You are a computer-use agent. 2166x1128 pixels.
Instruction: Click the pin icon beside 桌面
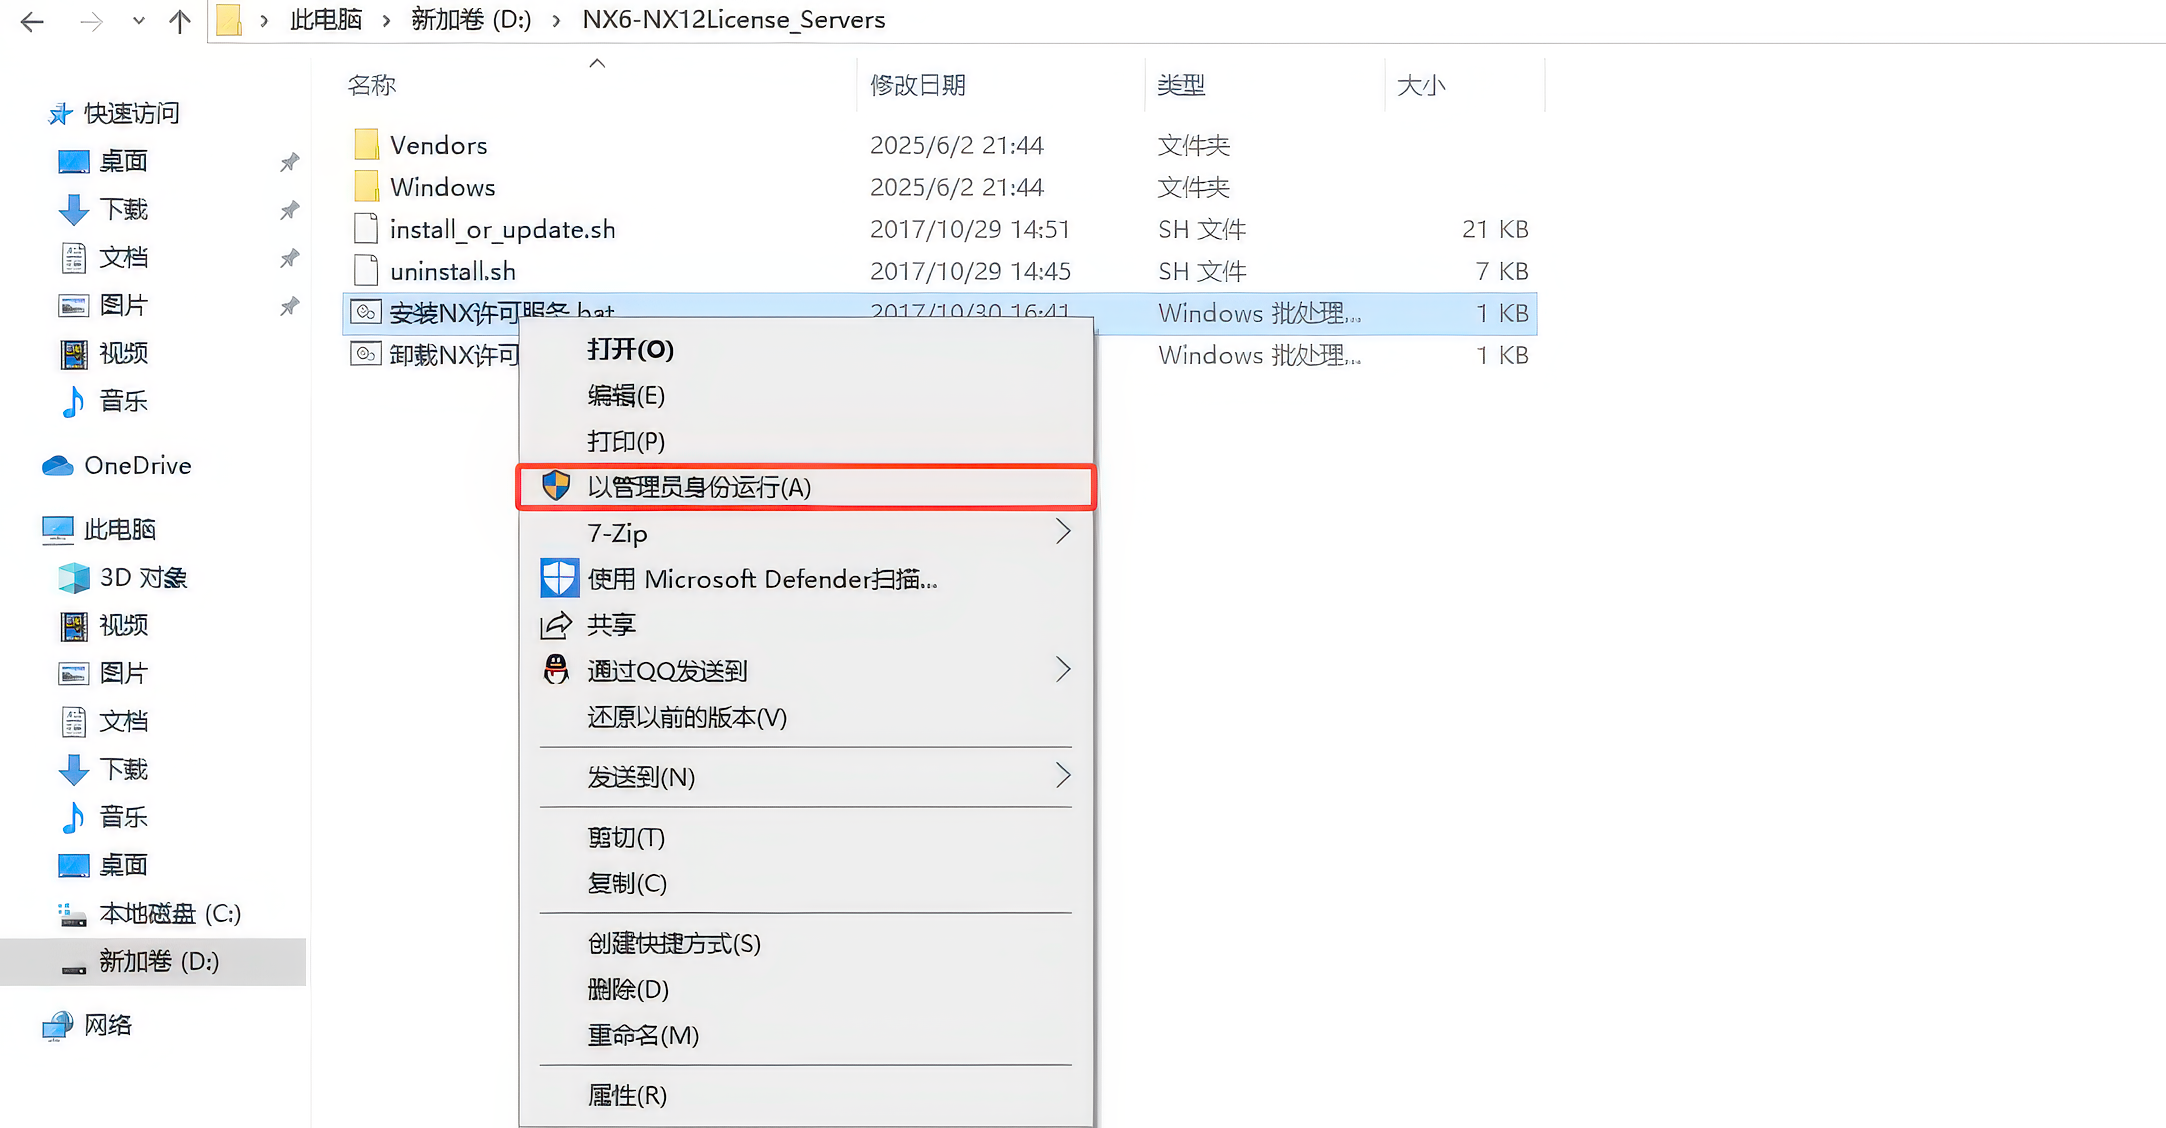(x=289, y=162)
